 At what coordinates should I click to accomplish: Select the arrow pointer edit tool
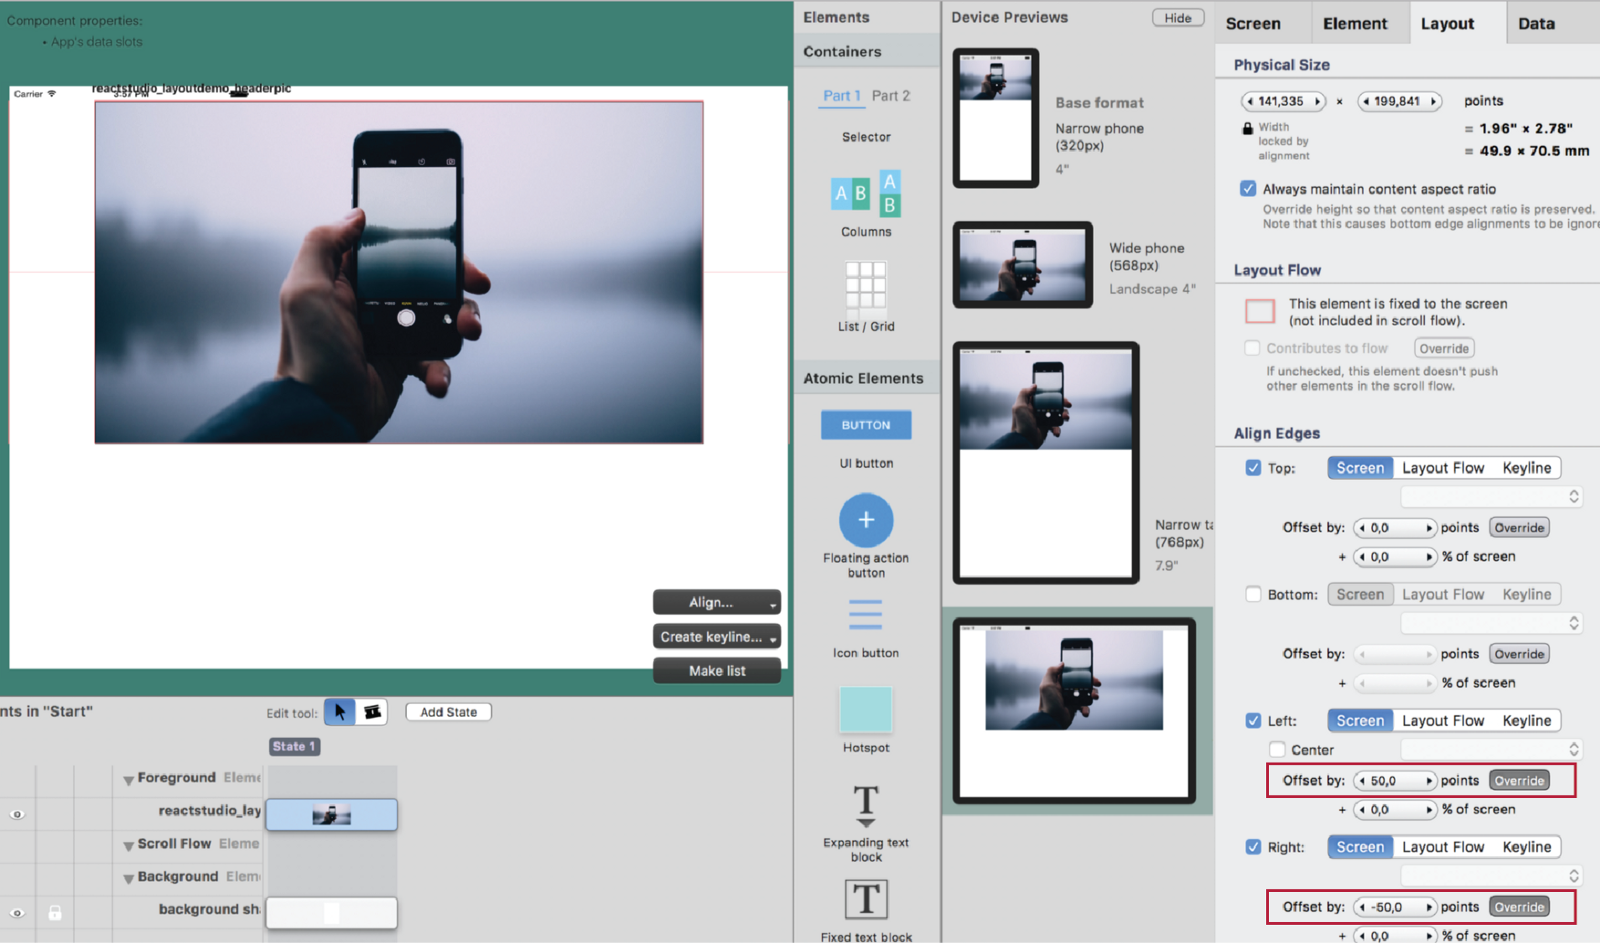coord(339,712)
